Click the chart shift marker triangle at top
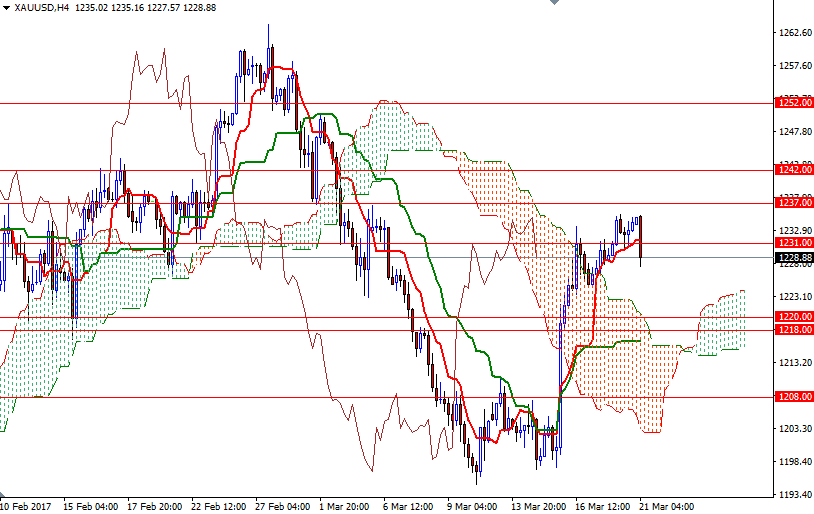 click(x=554, y=2)
